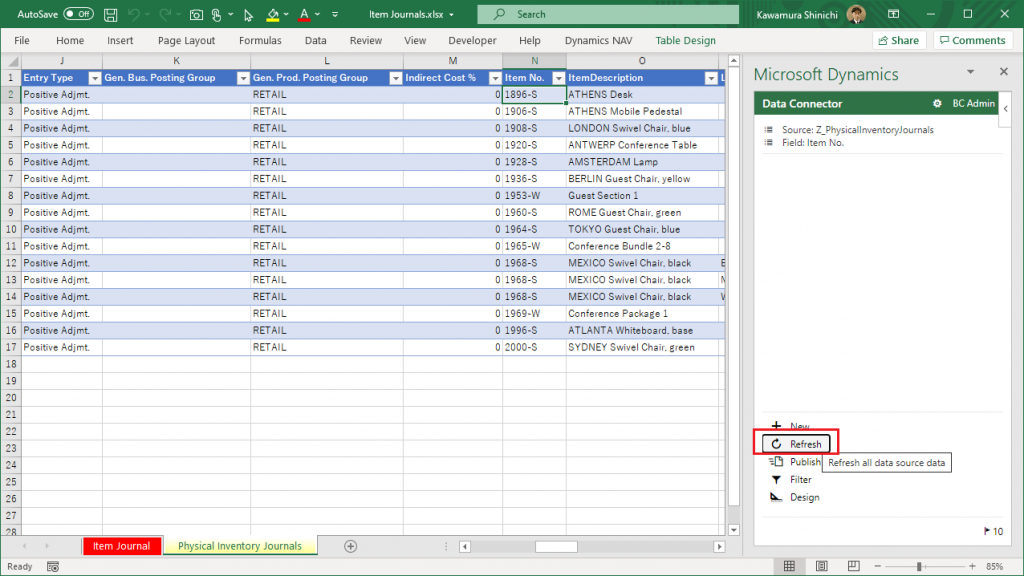Open the Data ribbon tab
The height and width of the screenshot is (576, 1024).
[315, 40]
